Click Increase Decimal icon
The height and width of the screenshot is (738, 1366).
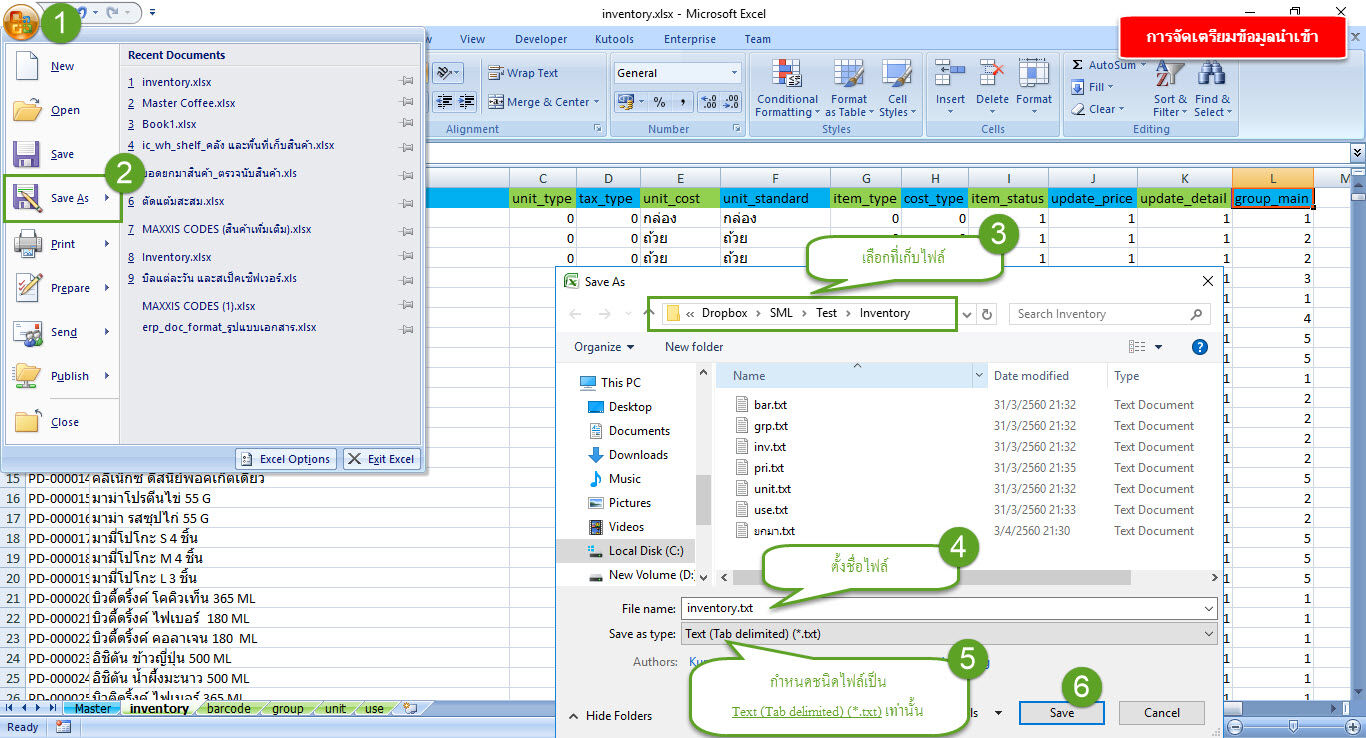[708, 102]
